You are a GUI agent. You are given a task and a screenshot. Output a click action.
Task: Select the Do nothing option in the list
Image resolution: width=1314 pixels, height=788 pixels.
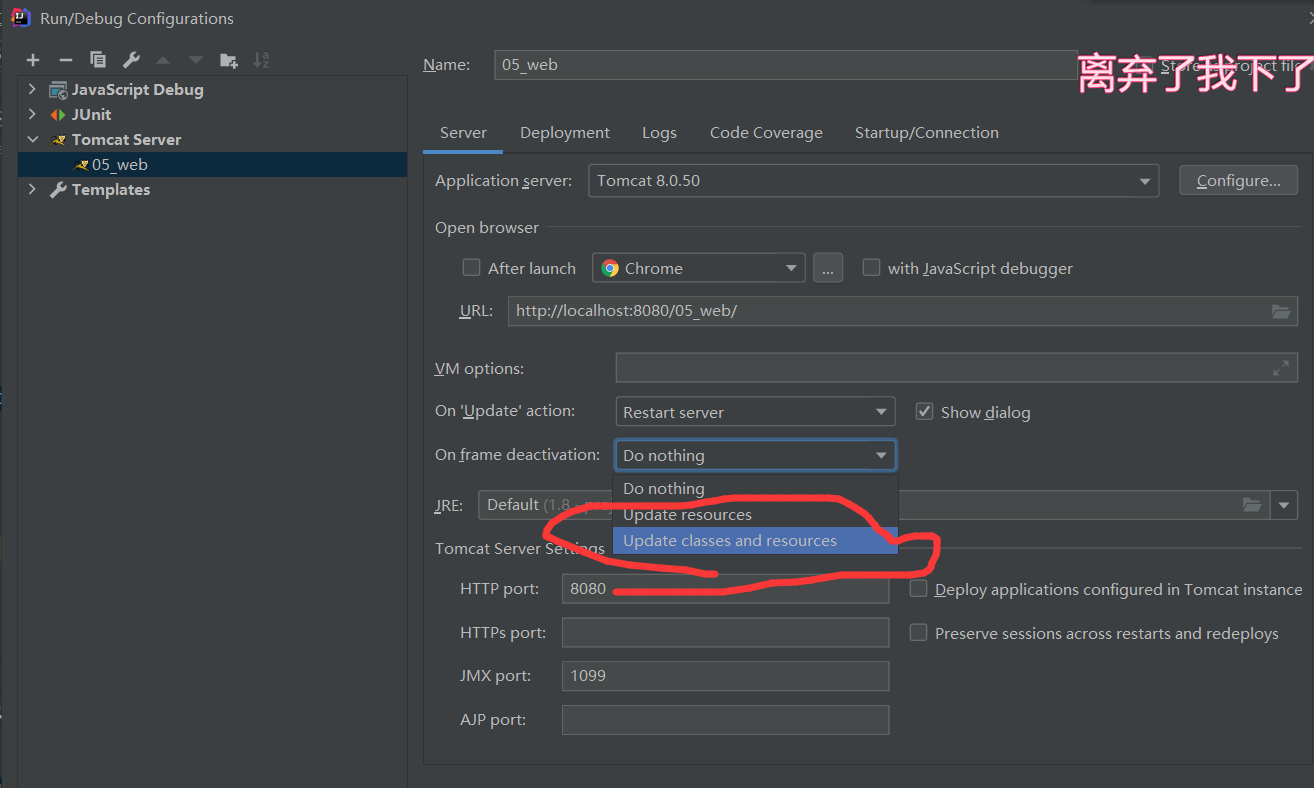(x=755, y=489)
